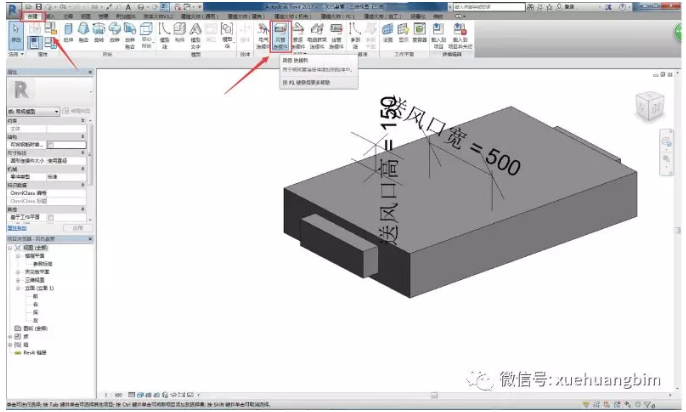
Task: Collapse the Elevations tree node
Action: pos(18,288)
